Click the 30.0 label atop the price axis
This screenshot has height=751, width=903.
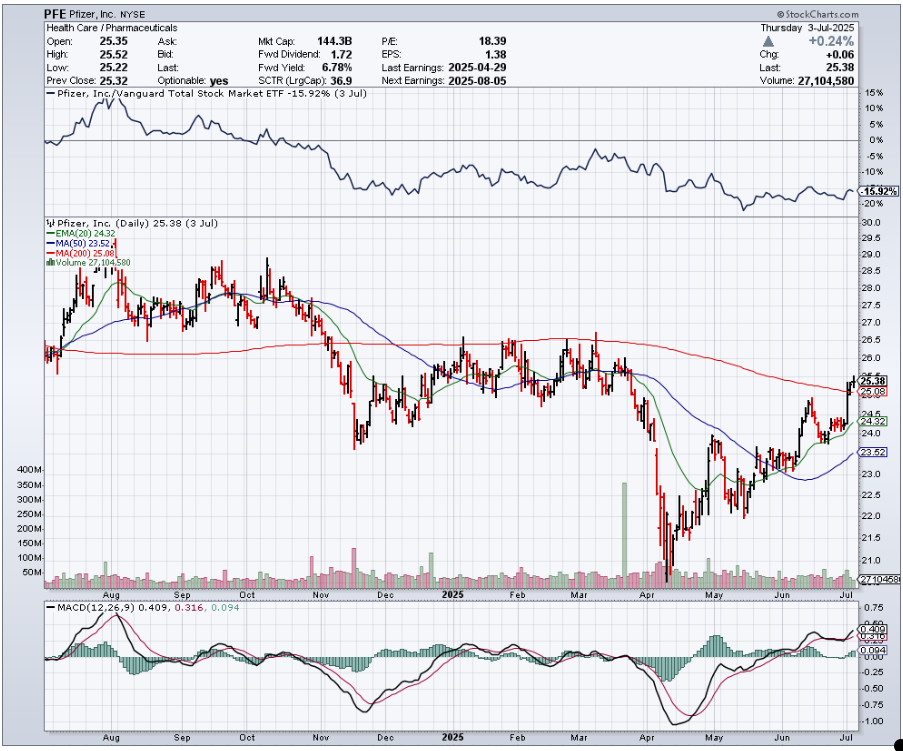[x=872, y=223]
